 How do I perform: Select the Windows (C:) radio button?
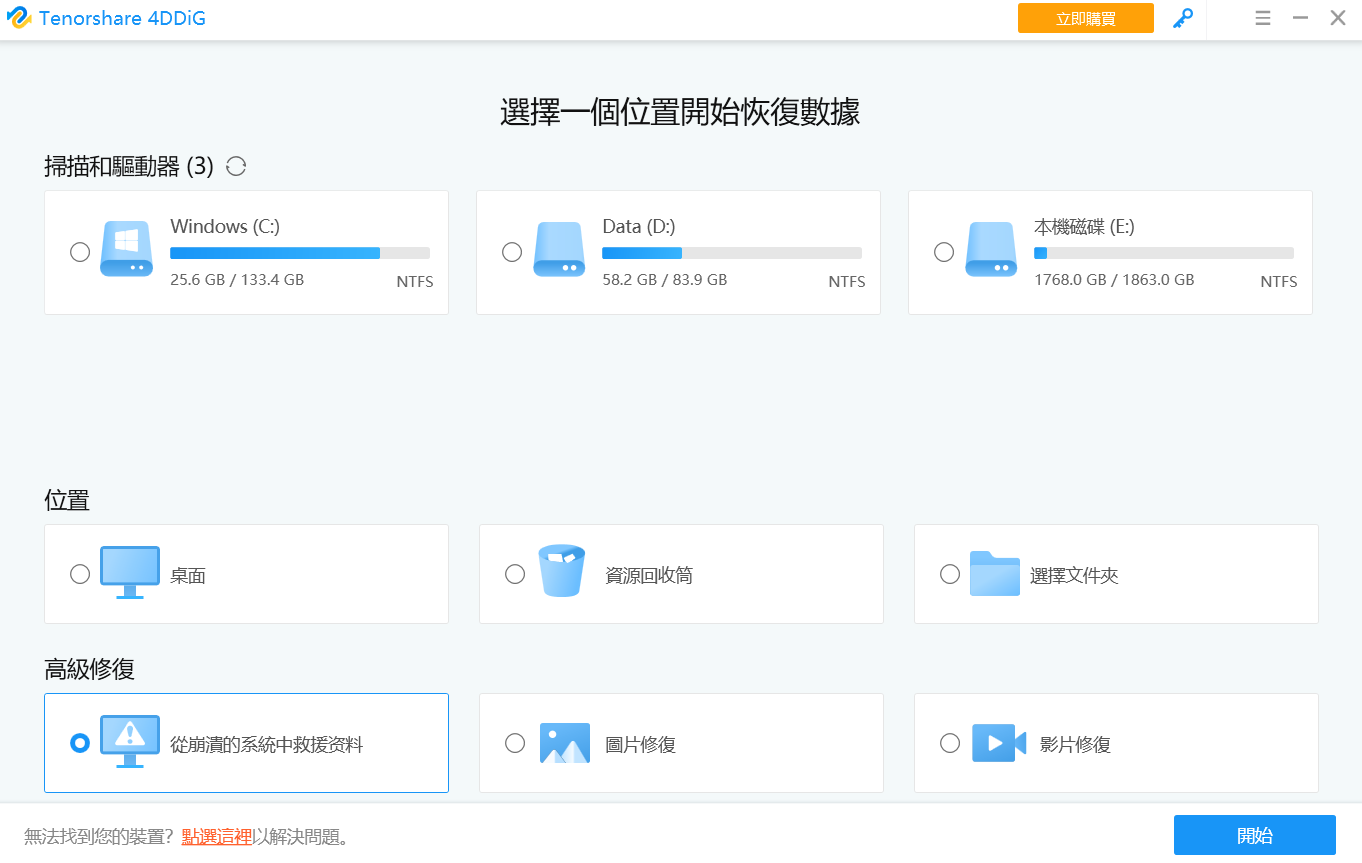click(x=80, y=252)
